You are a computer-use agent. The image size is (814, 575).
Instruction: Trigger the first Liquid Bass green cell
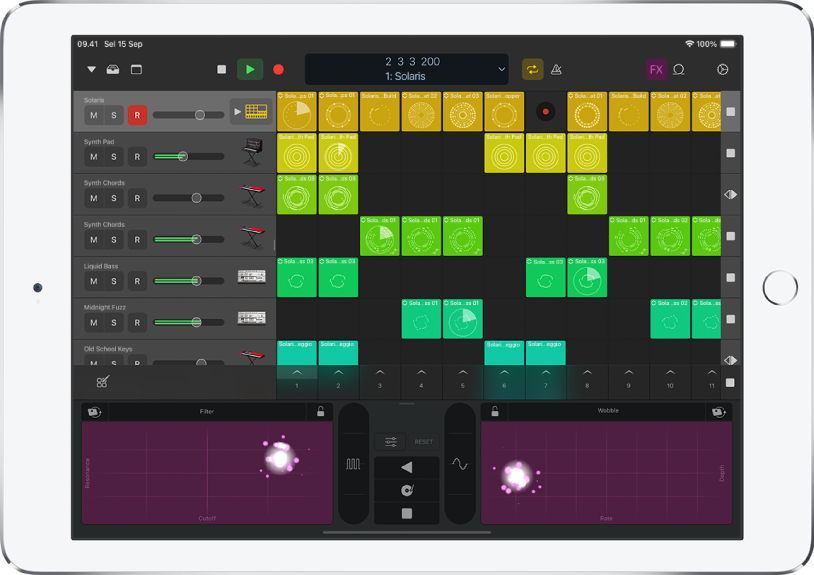point(296,278)
